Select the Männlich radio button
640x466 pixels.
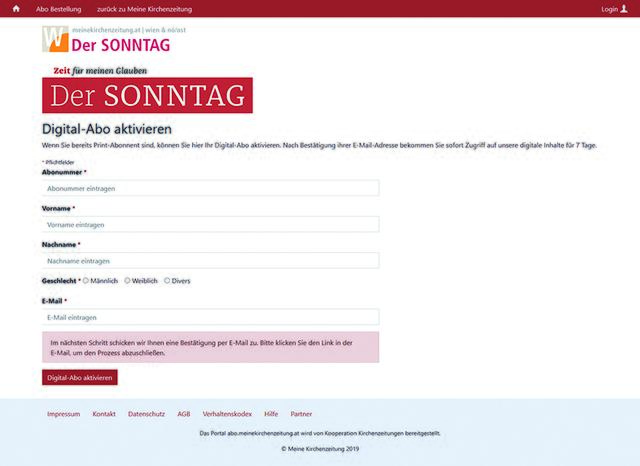click(x=86, y=281)
